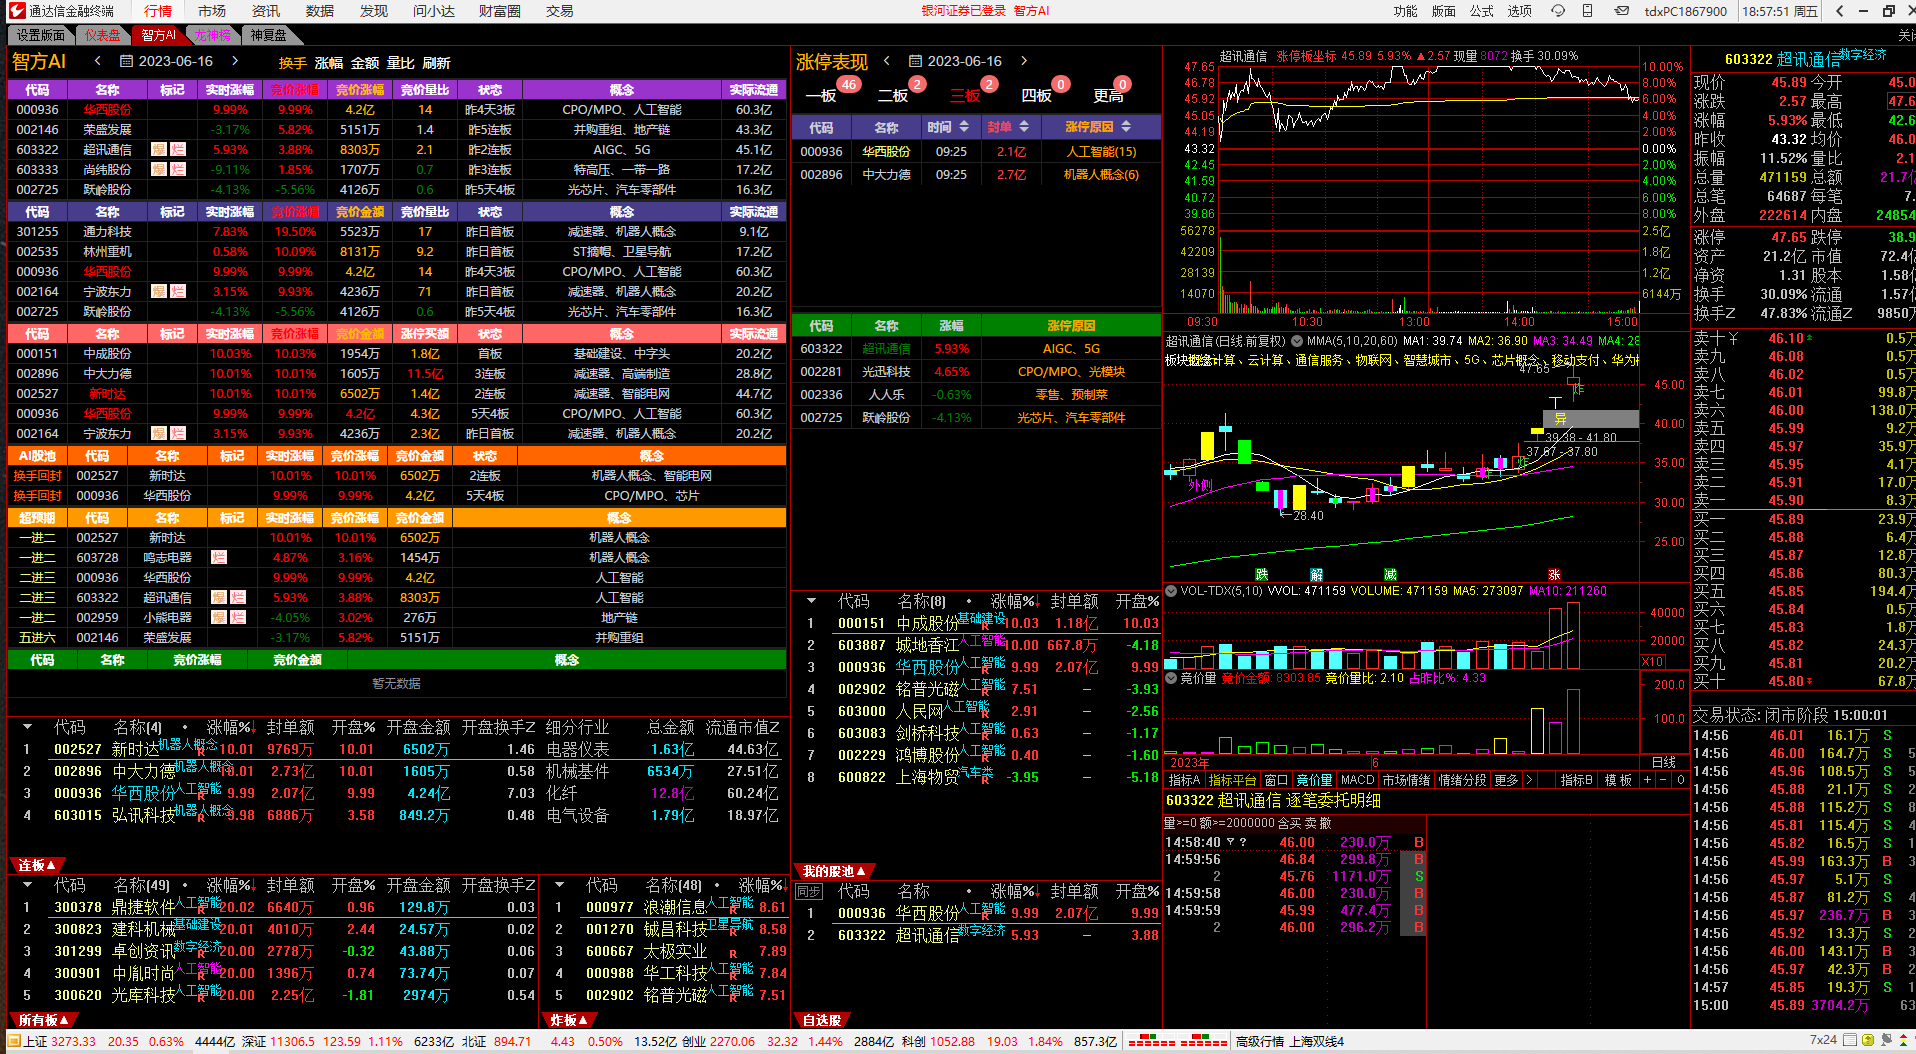Expand dropdown triangle above 300378 鼎捷软件 list
The width and height of the screenshot is (1916, 1054).
click(x=27, y=885)
